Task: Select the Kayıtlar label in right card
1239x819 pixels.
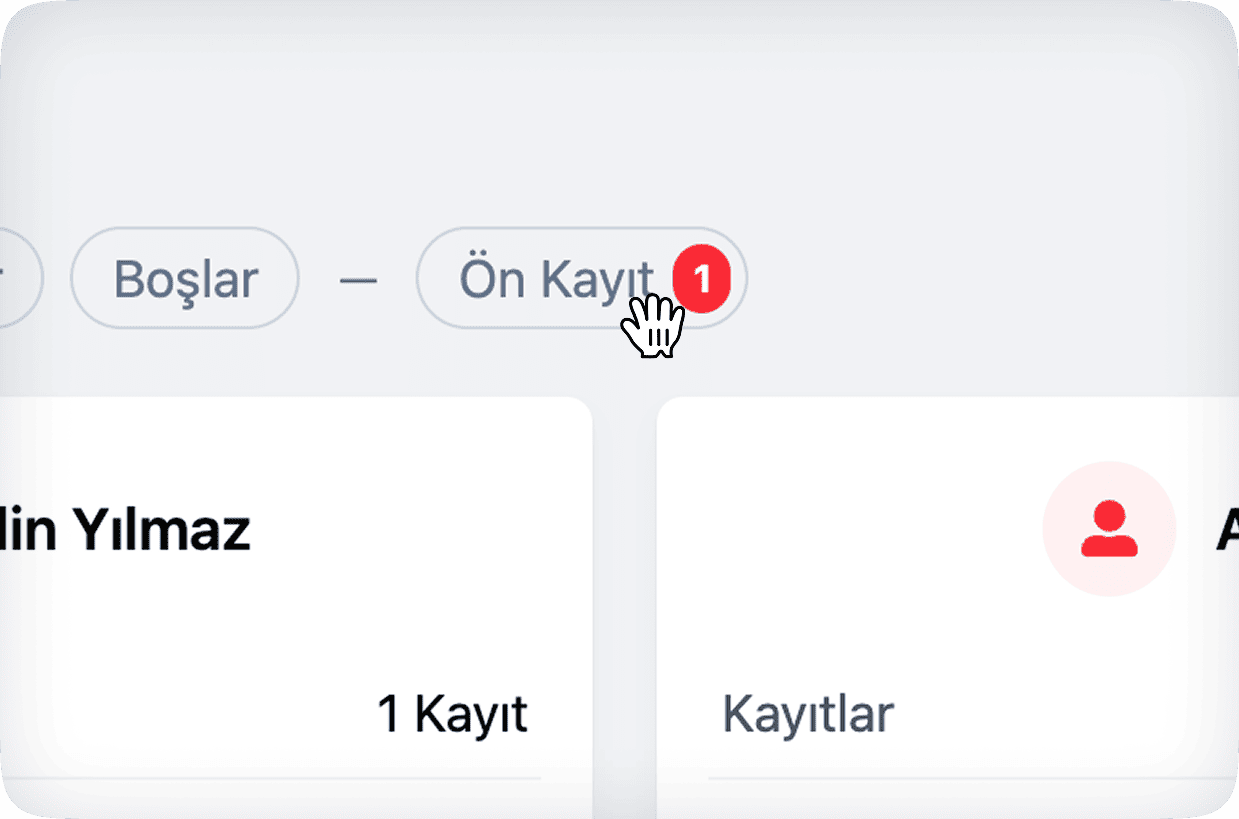Action: (x=808, y=715)
